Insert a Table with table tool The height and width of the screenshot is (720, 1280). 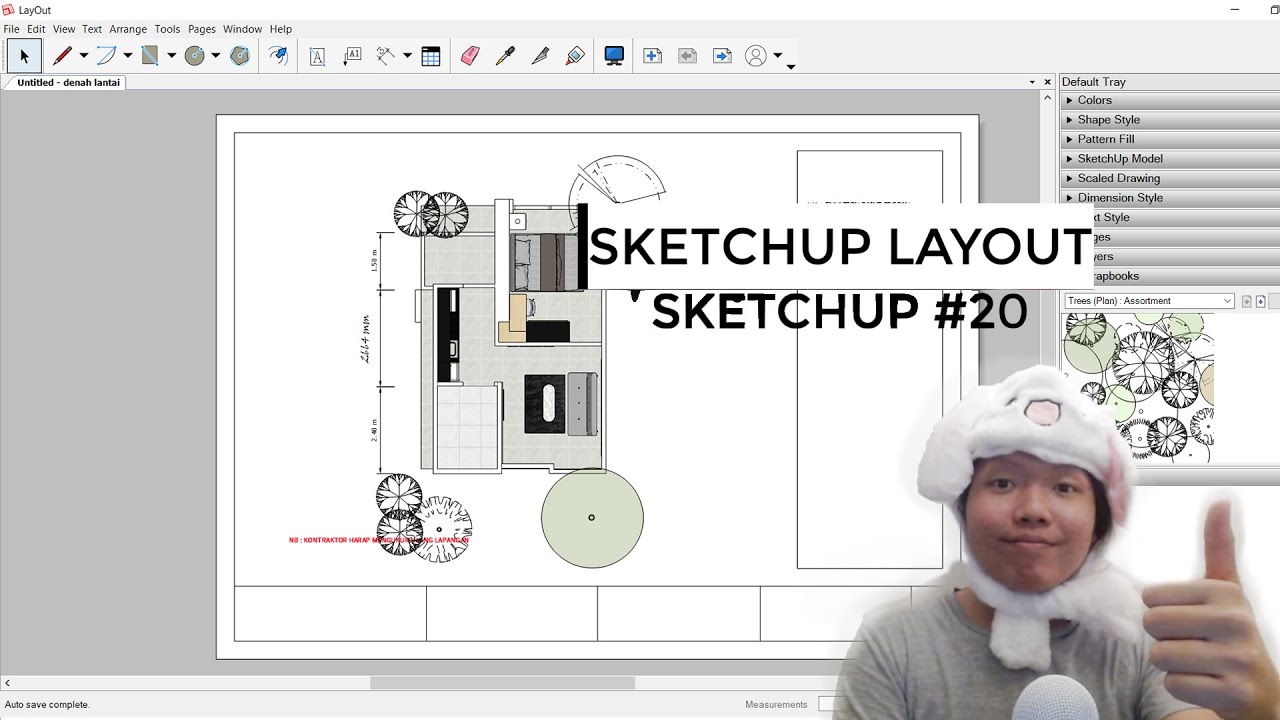[431, 57]
